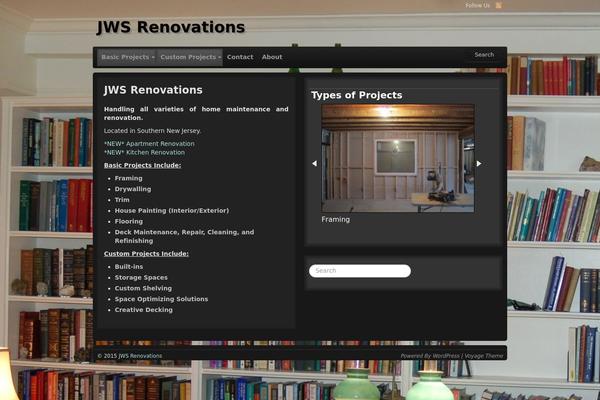Click the JWS Renovations content heading
The width and height of the screenshot is (600, 400).
(153, 90)
